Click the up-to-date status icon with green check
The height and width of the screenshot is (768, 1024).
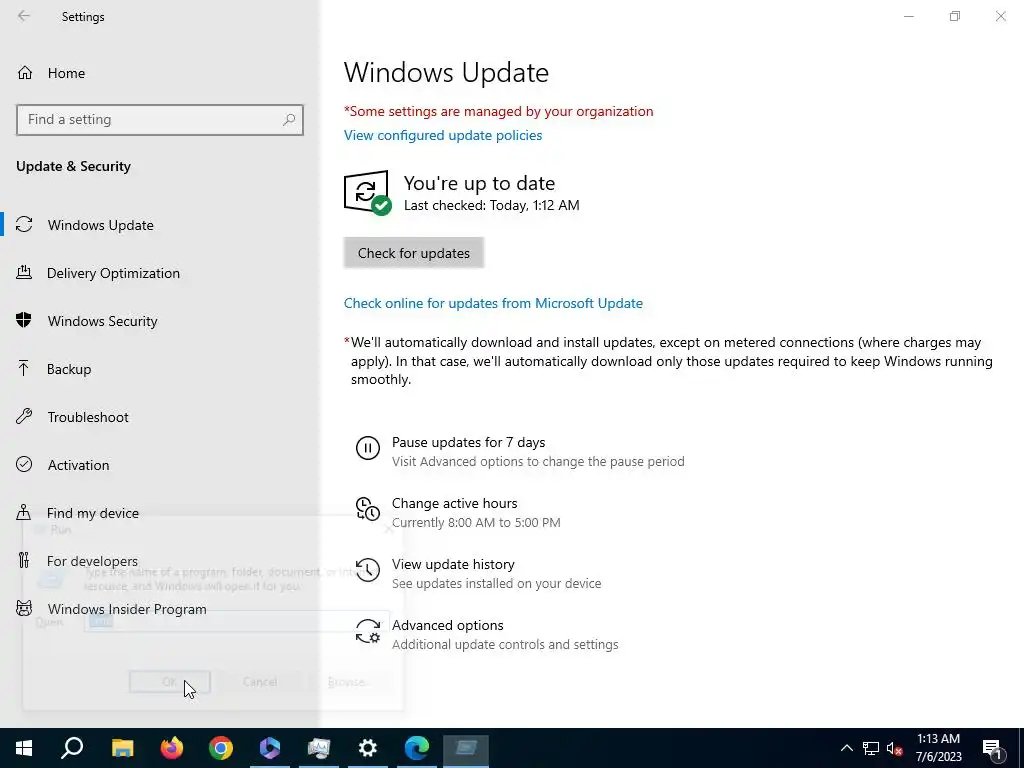[368, 193]
